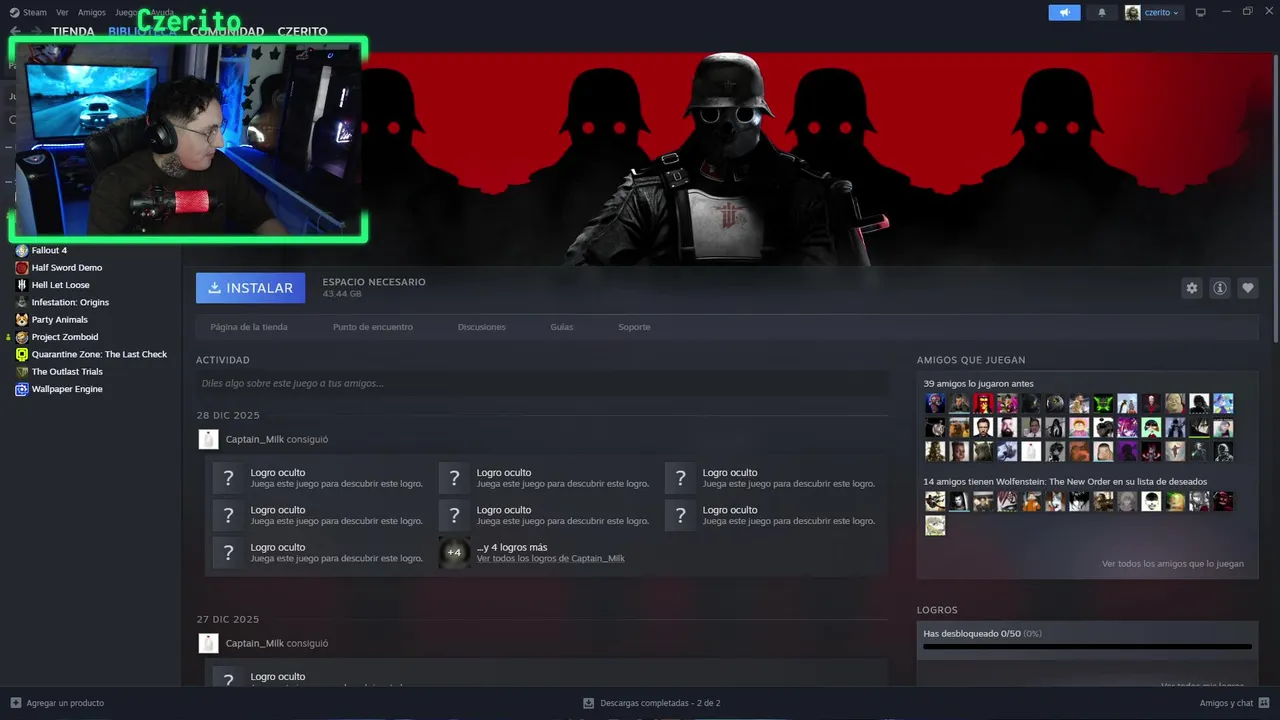Image resolution: width=1280 pixels, height=720 pixels.
Task: Click Captain_Milk name under 28 DIC 2025
Action: pyautogui.click(x=255, y=439)
